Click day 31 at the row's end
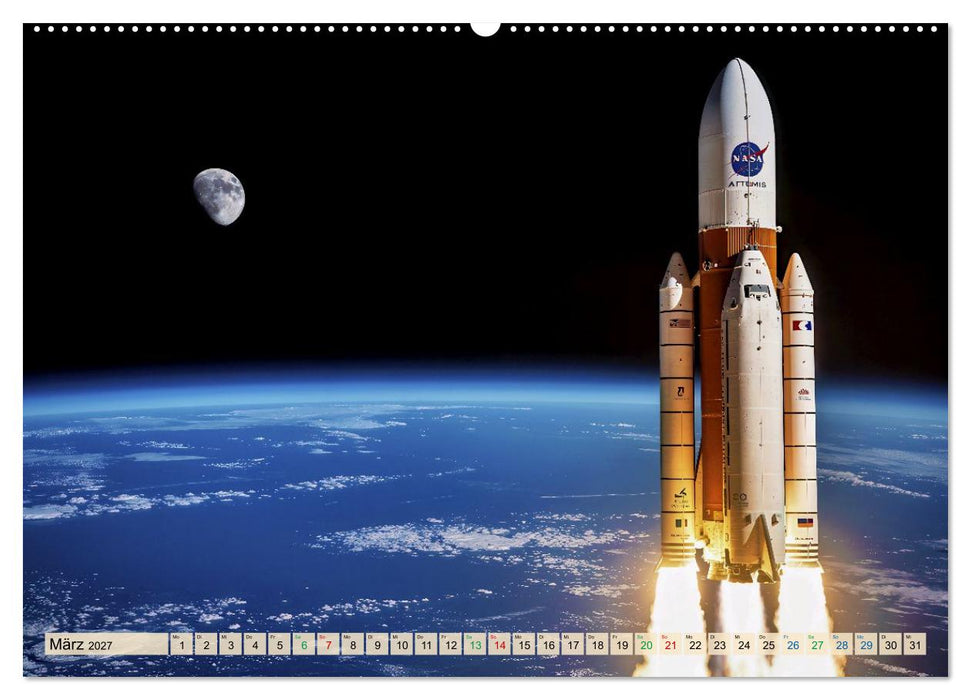Image resolution: width=971 pixels, height=700 pixels. 915,644
